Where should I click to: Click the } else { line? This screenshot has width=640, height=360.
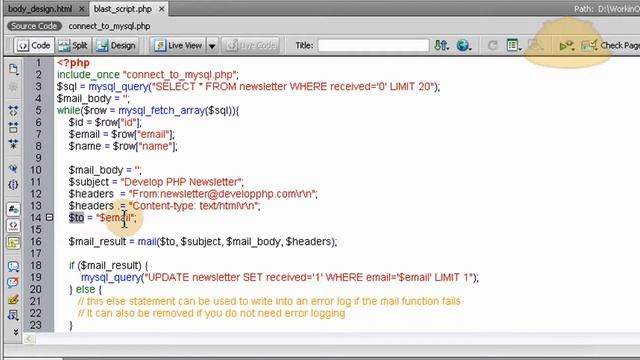[85, 289]
